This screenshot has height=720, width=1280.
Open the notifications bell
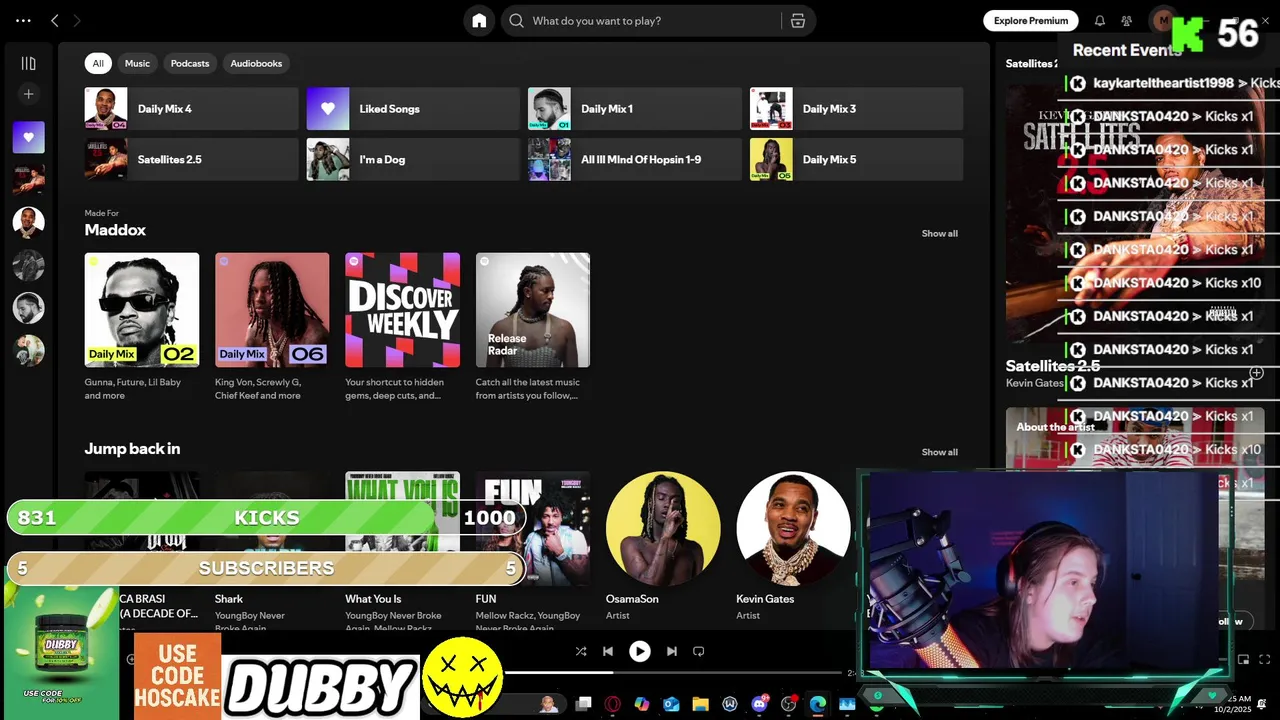coord(1100,20)
